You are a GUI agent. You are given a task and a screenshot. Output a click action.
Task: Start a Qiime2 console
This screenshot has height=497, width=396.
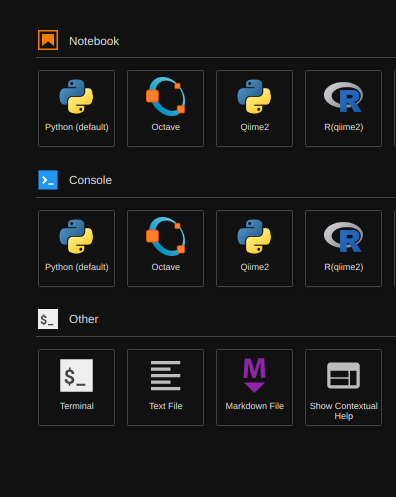[x=254, y=248]
